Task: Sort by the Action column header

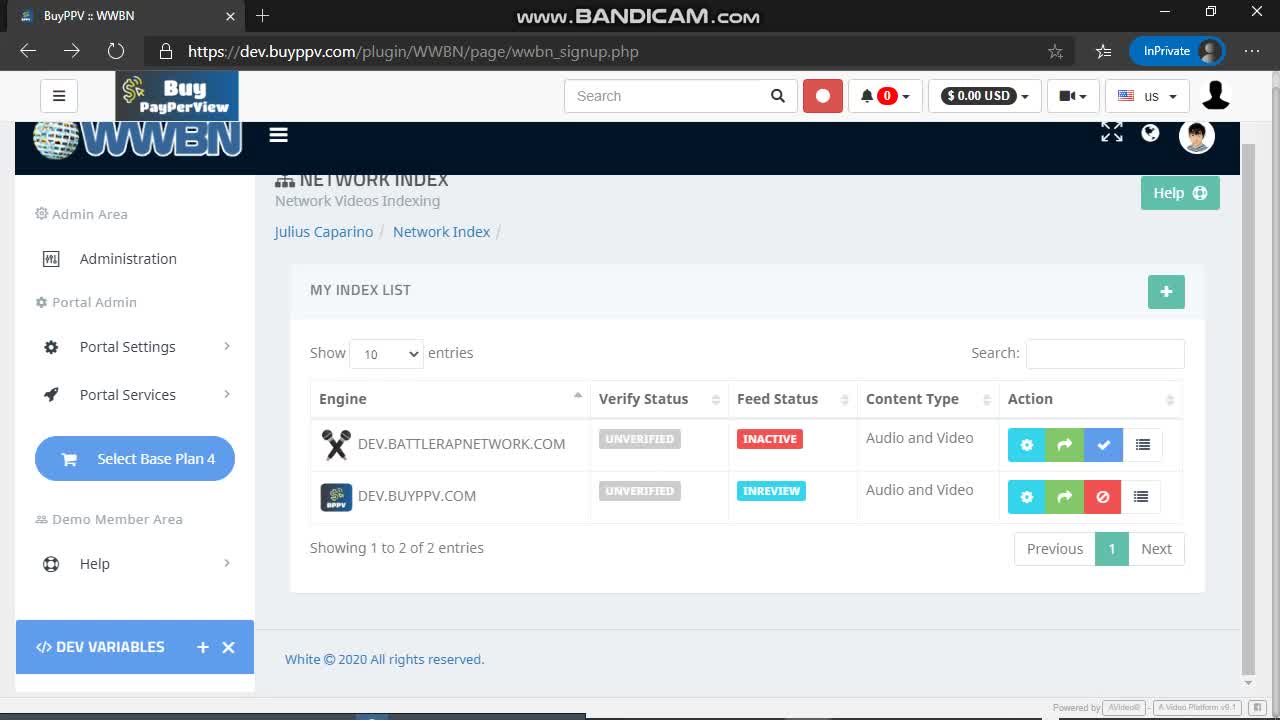Action: [x=1091, y=399]
